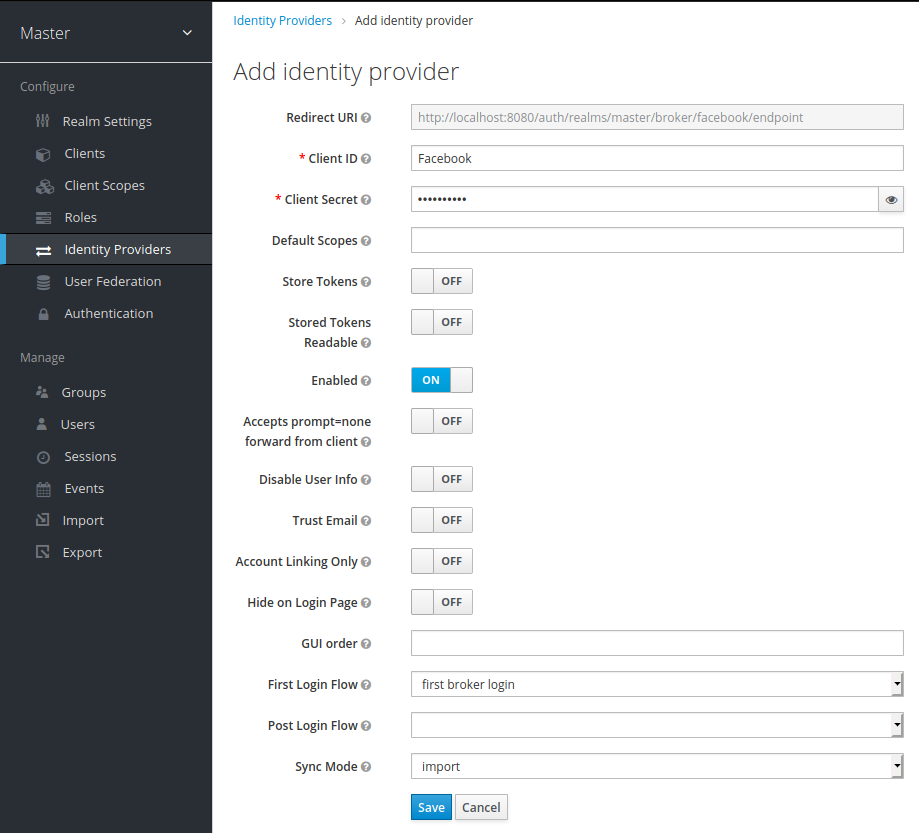Turn on Disable User Info switch
The width and height of the screenshot is (919, 833).
pos(441,479)
